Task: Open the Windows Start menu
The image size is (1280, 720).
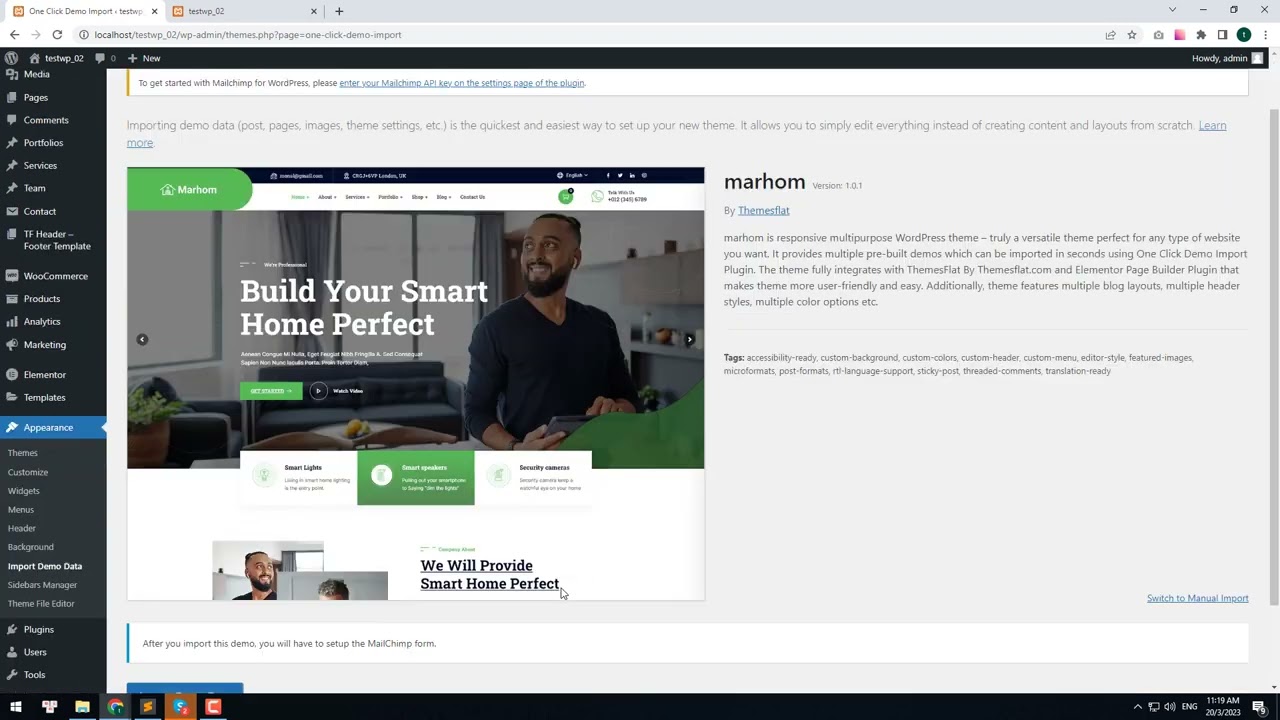Action: tap(16, 707)
